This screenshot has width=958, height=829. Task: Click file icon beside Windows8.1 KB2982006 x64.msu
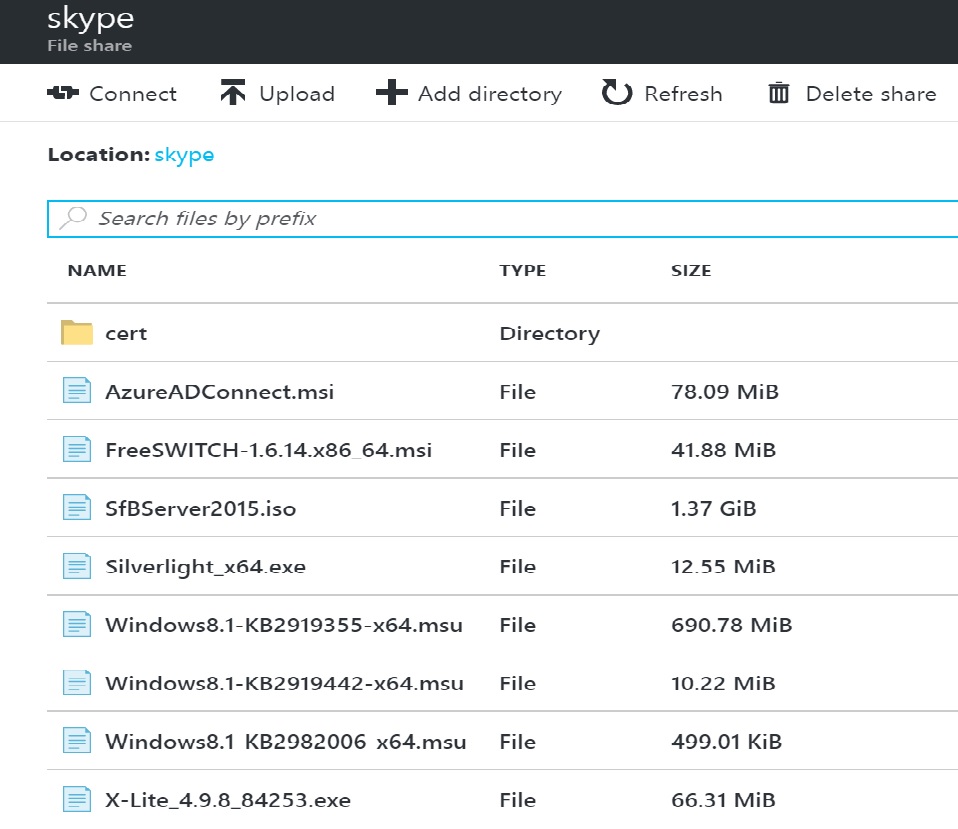(77, 741)
